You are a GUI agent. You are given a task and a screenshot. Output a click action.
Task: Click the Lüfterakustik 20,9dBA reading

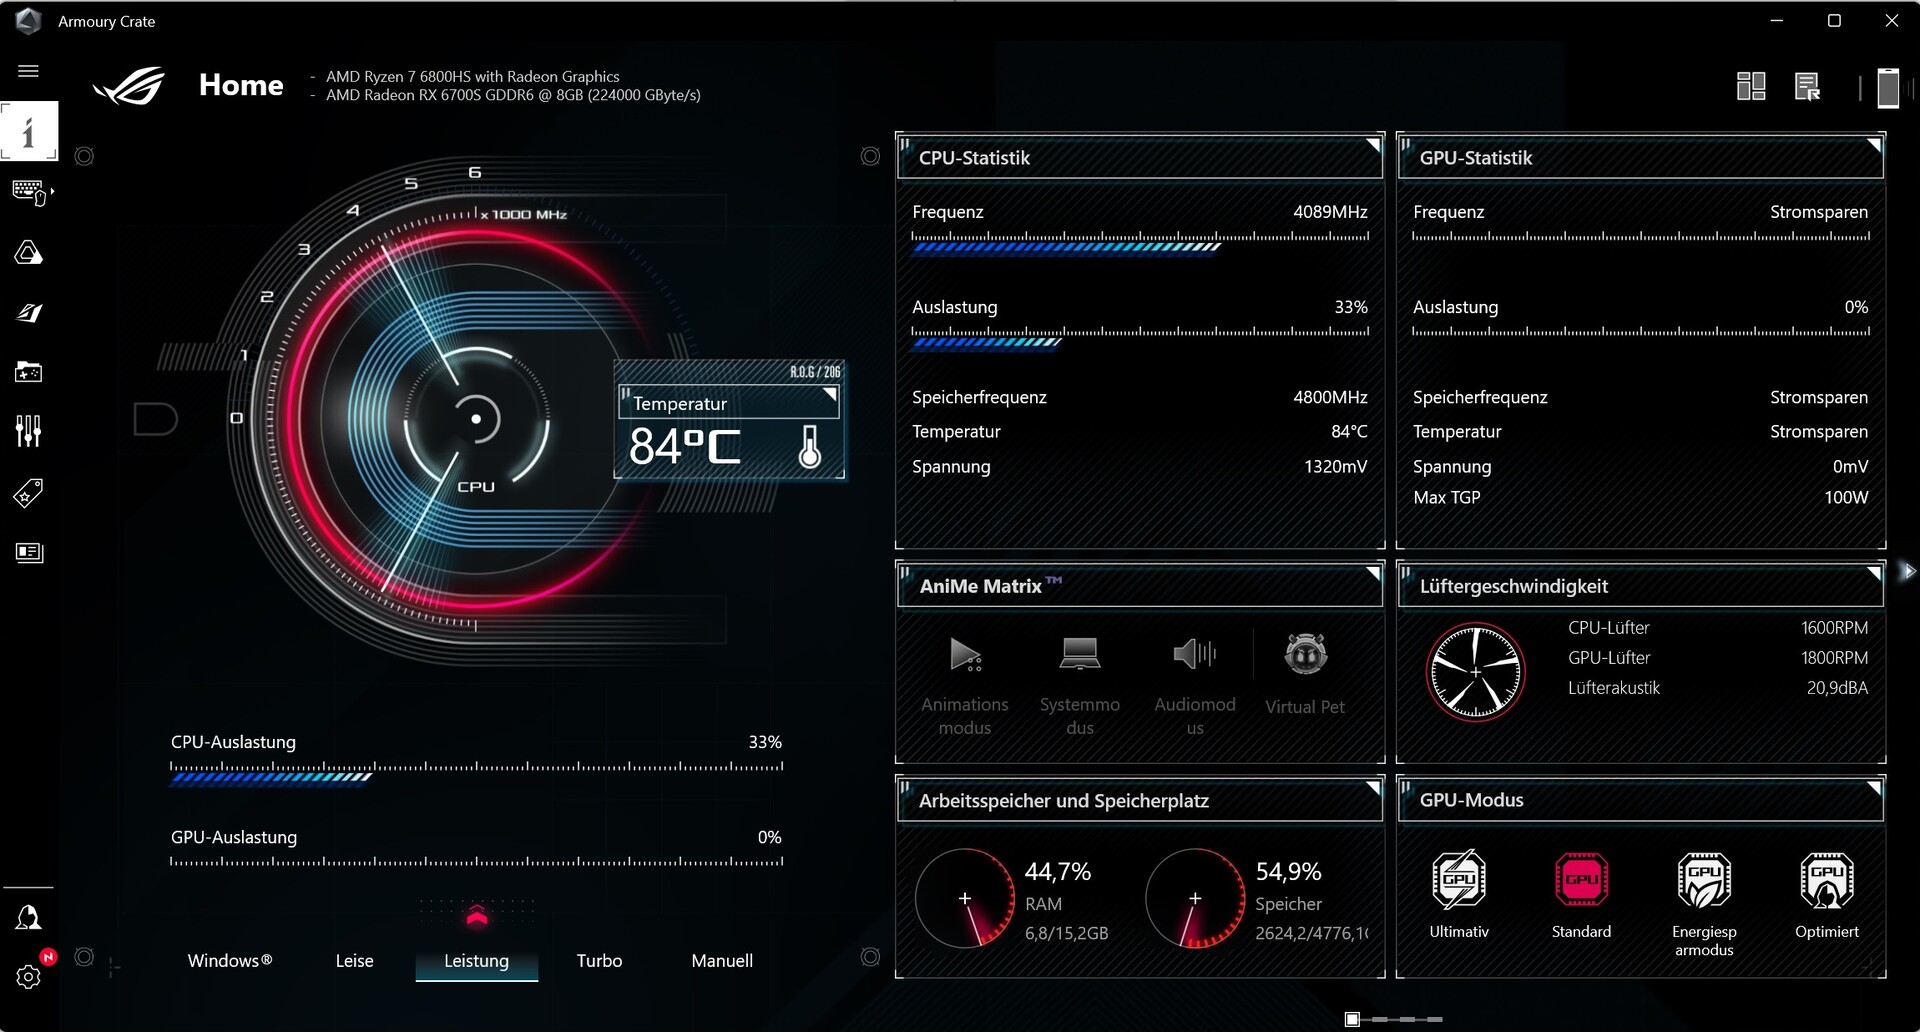1837,688
